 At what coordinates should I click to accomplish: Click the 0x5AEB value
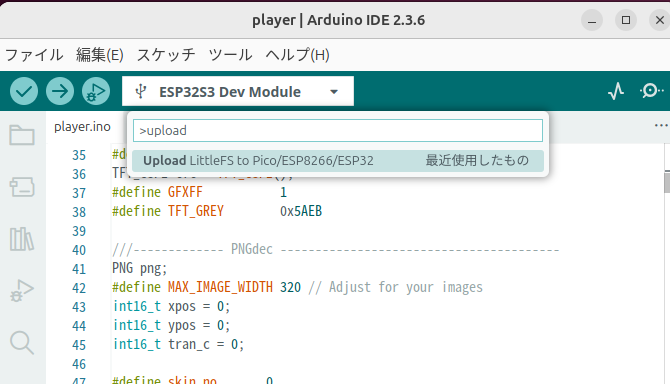click(301, 211)
